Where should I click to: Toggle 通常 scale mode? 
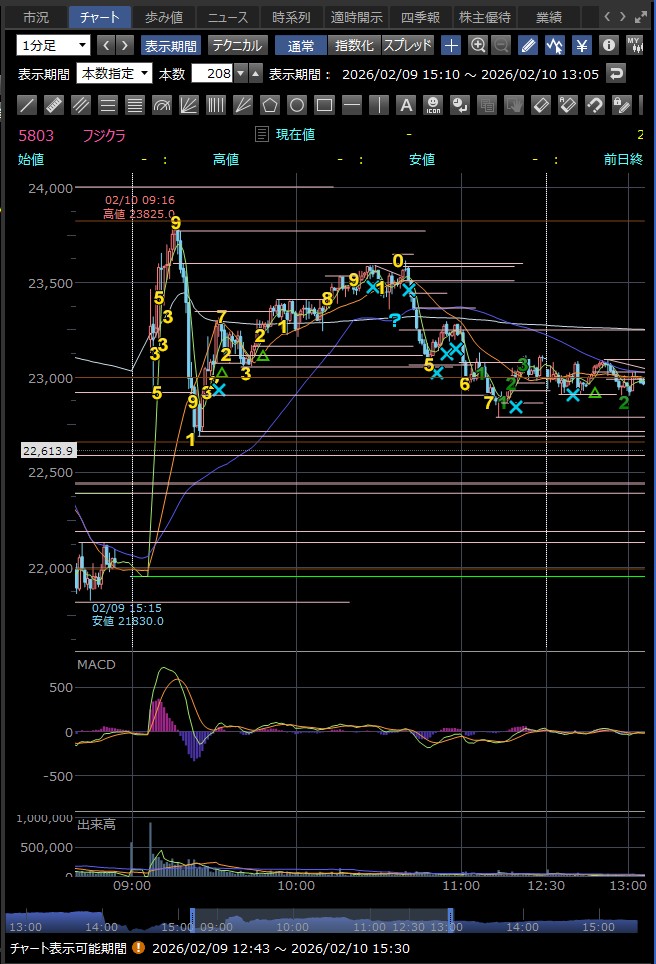pos(300,45)
